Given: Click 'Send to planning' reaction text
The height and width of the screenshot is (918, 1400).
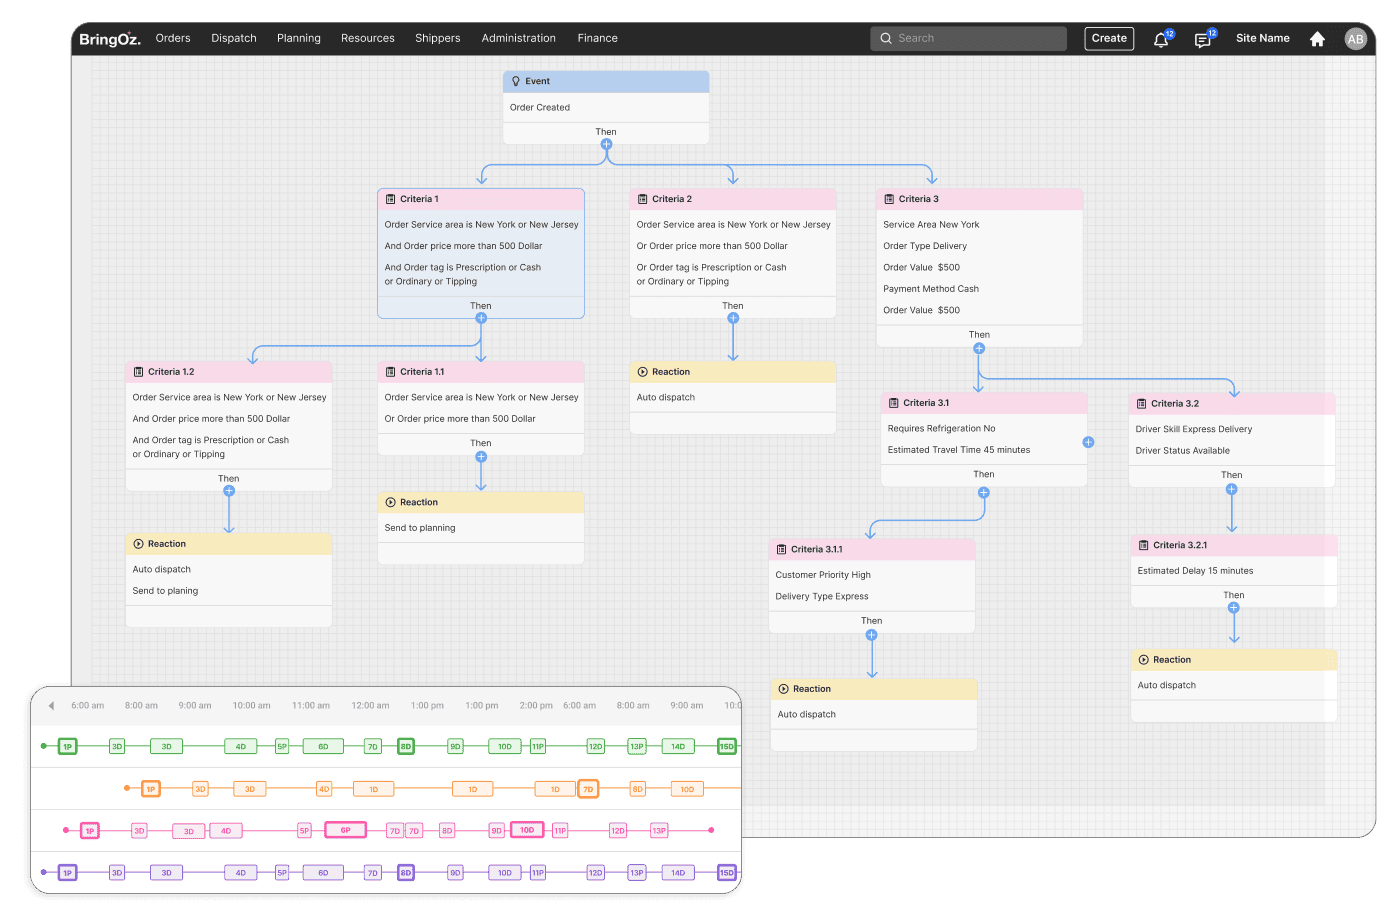Looking at the screenshot, I should click(x=420, y=528).
